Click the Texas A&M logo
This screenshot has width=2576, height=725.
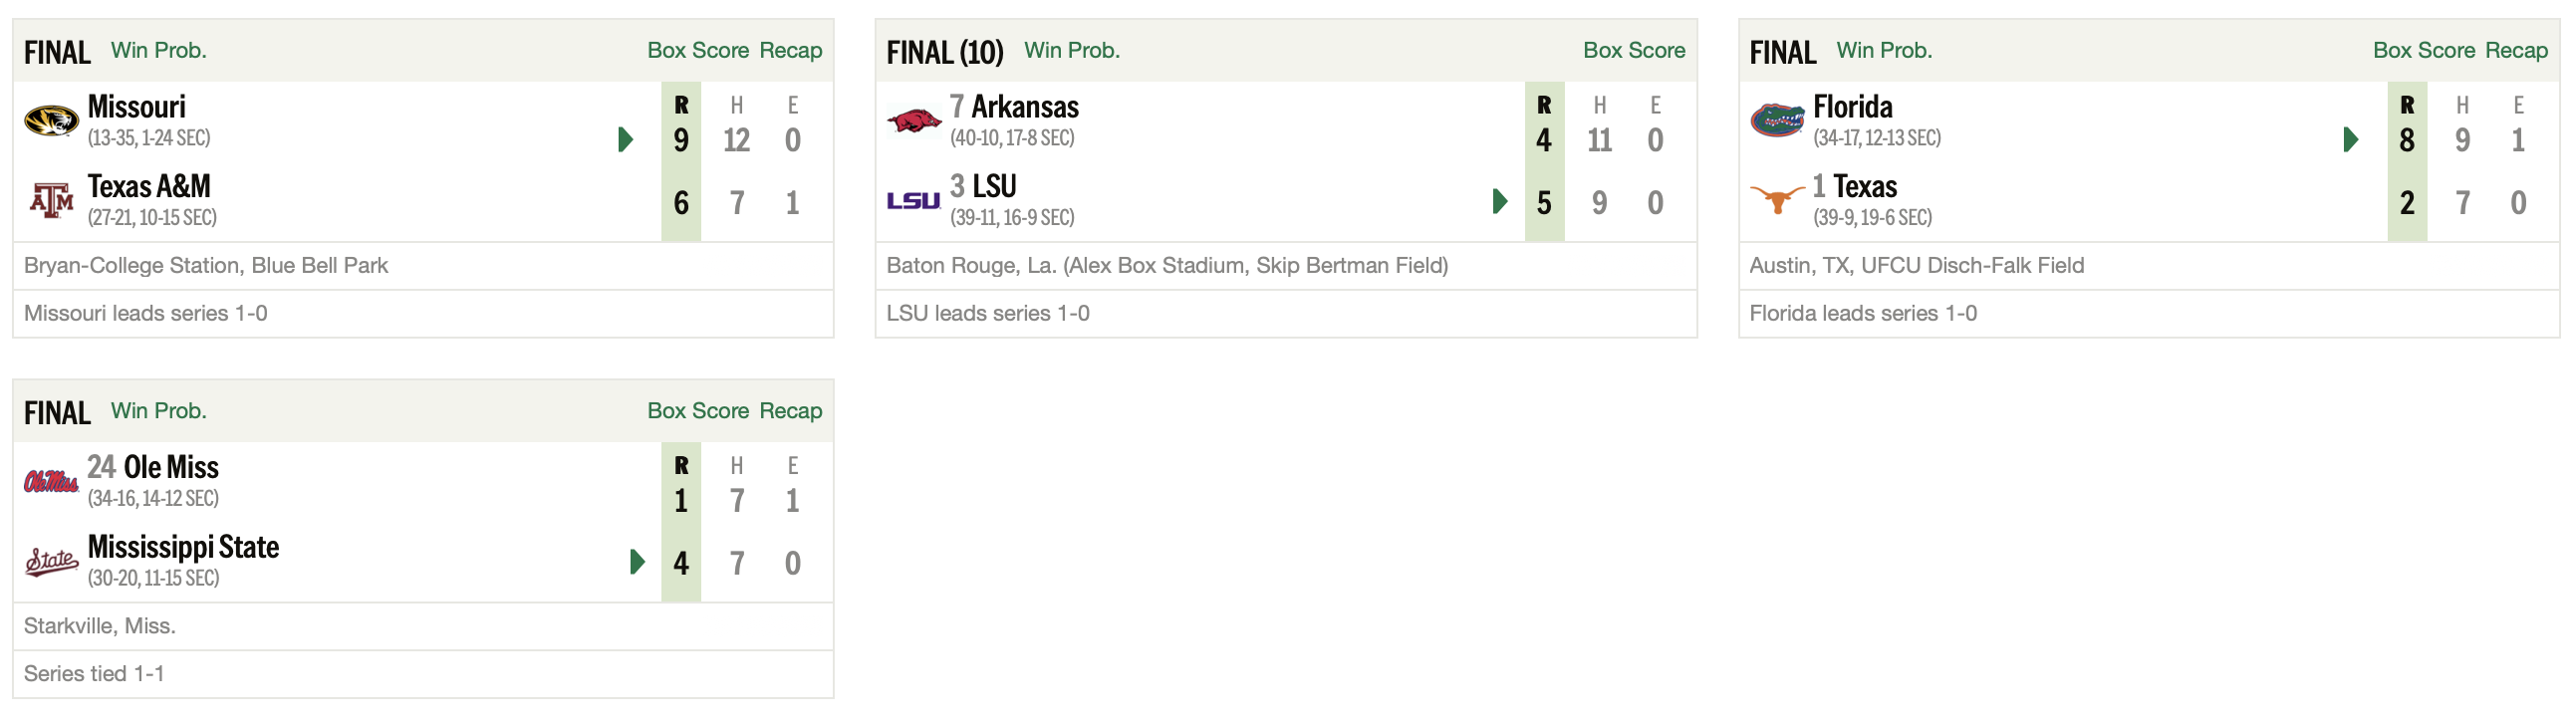tap(51, 201)
